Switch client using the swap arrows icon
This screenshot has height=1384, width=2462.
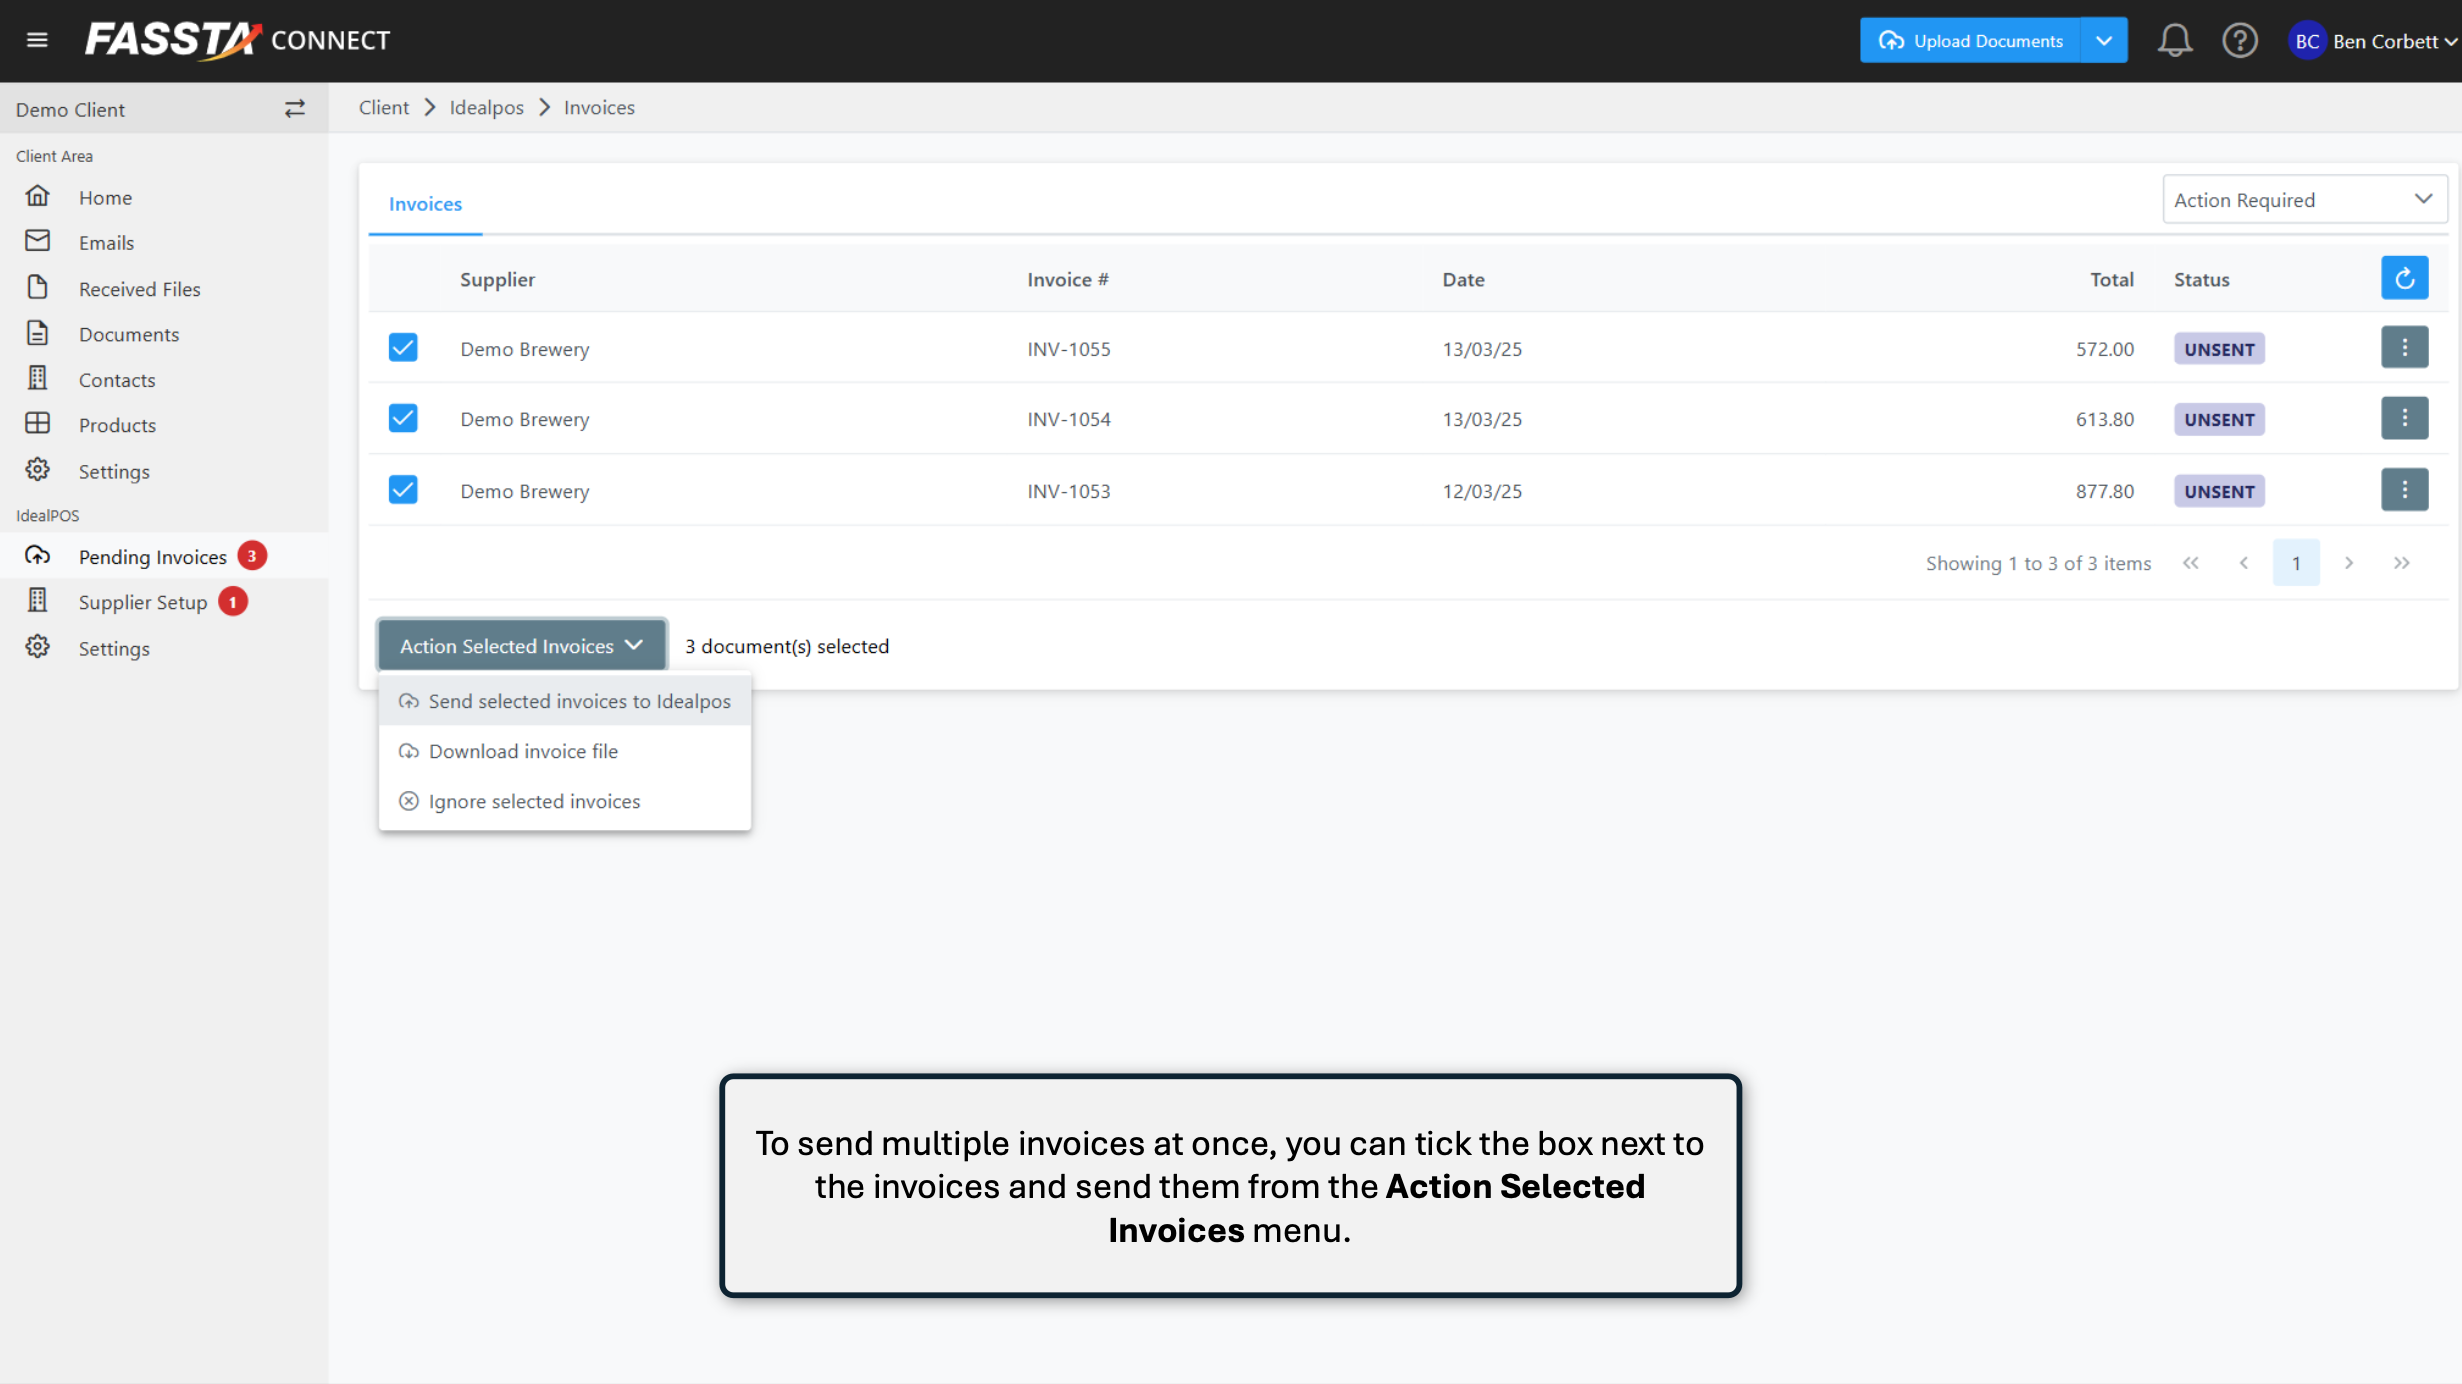(294, 109)
